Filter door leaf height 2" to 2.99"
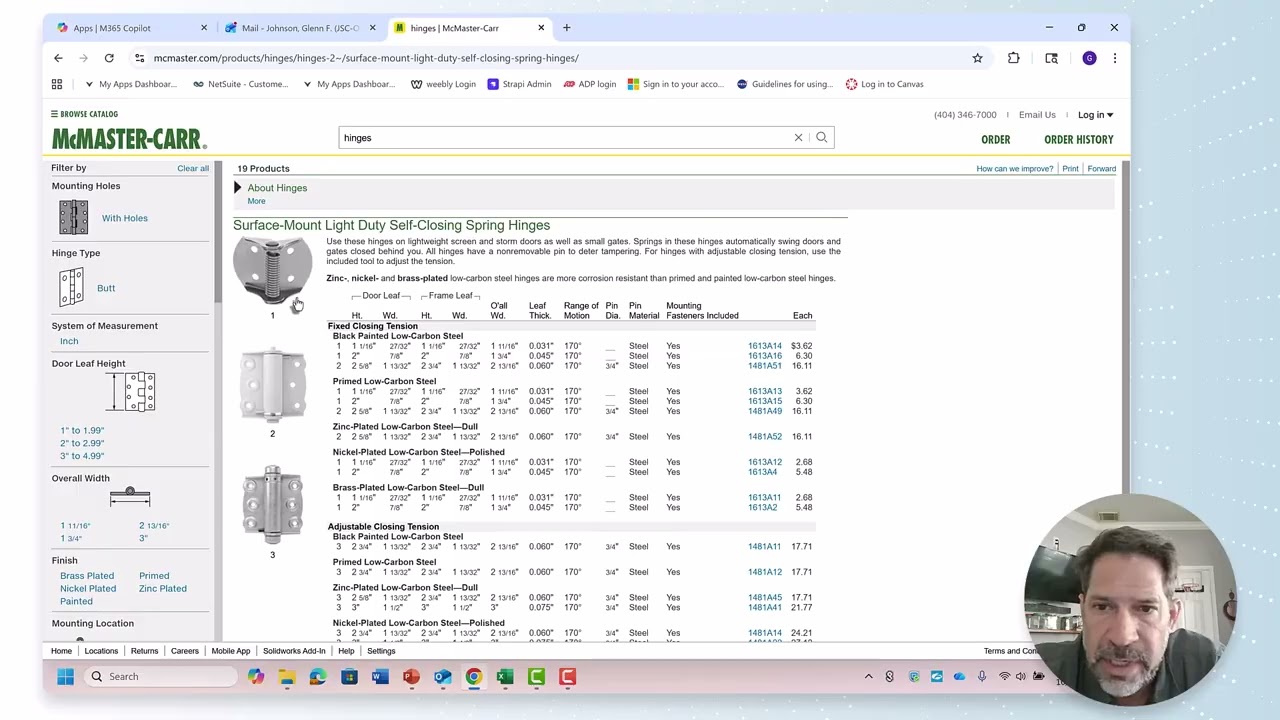The image size is (1280, 720). point(82,443)
